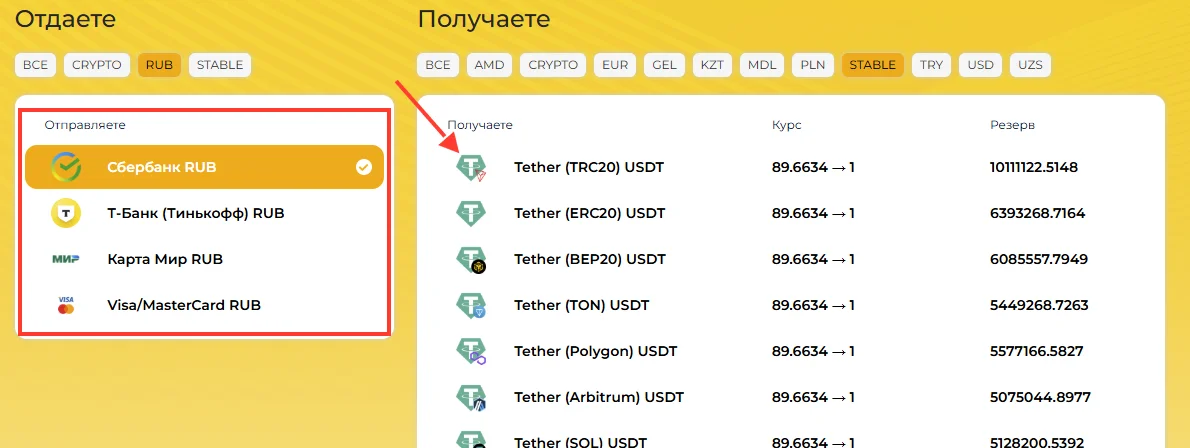Screen dimensions: 1190x448
Task: Choose AMD currency filter
Action: tap(490, 65)
